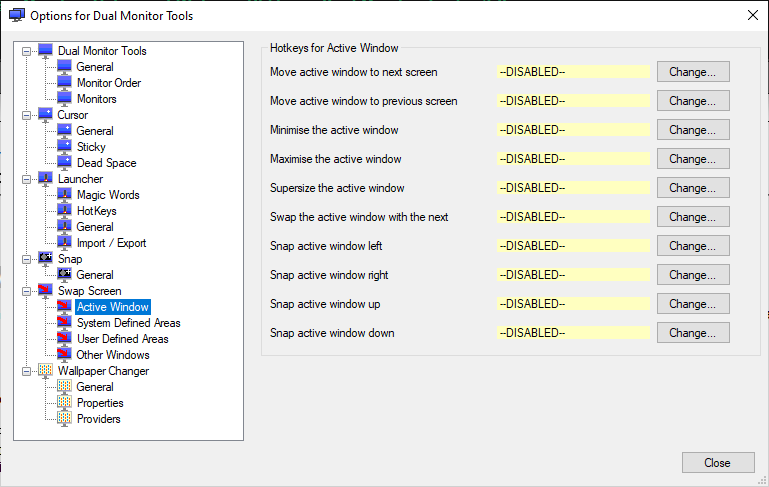Click the icon beside System Defined Areas

tap(64, 323)
